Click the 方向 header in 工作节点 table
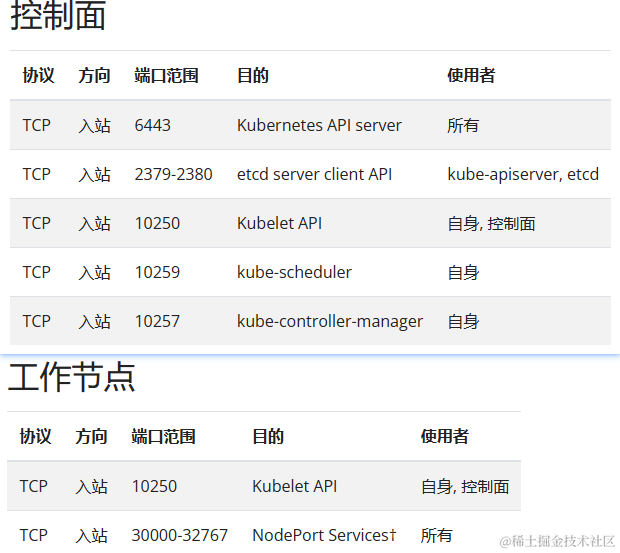Screen dimensions: 620x553 click(x=91, y=436)
